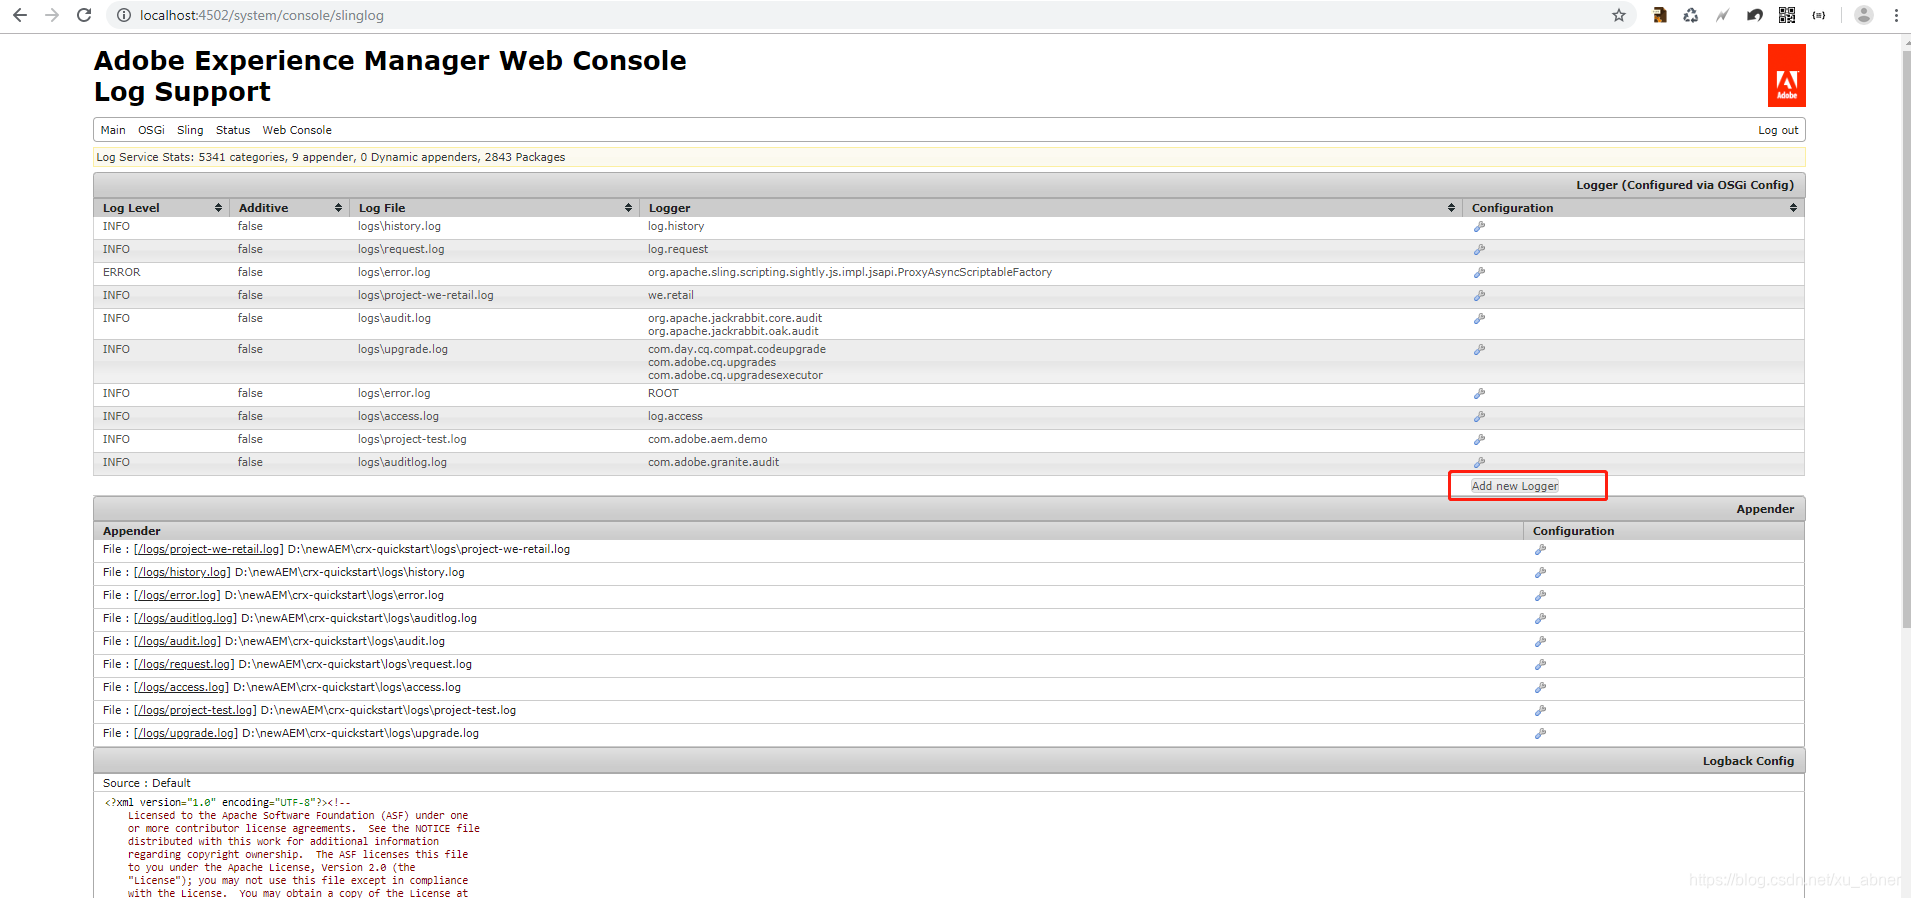Select com.adobe.aem.demo logger text
This screenshot has width=1911, height=898.
707,440
